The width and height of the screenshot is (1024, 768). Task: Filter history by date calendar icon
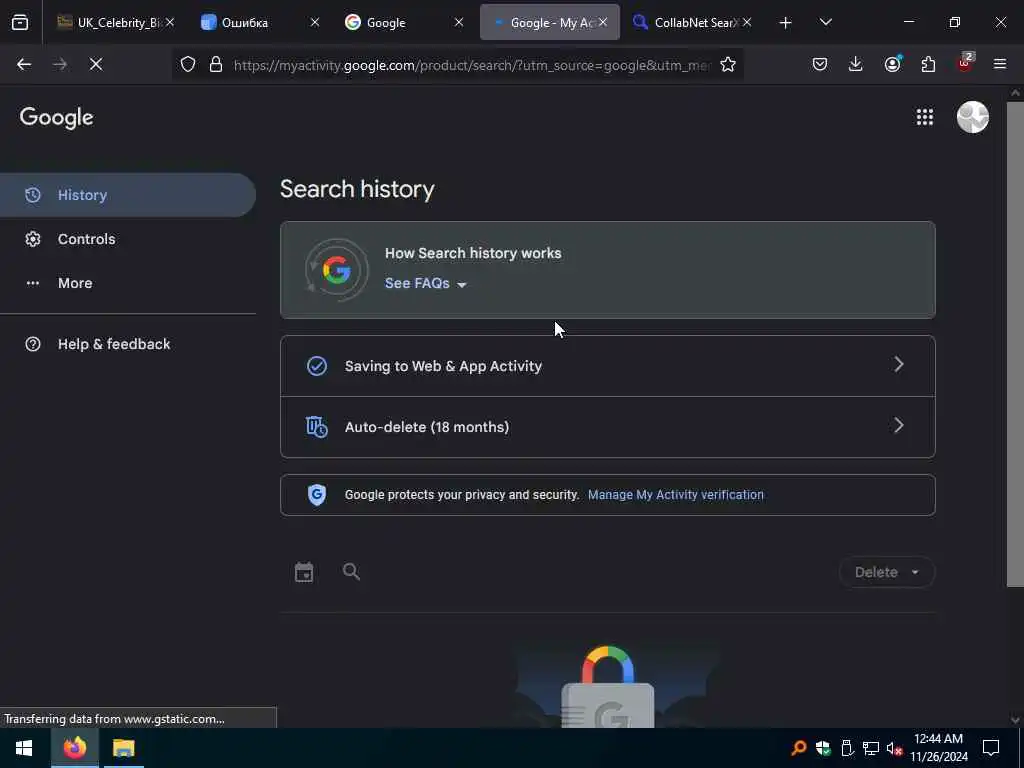304,572
